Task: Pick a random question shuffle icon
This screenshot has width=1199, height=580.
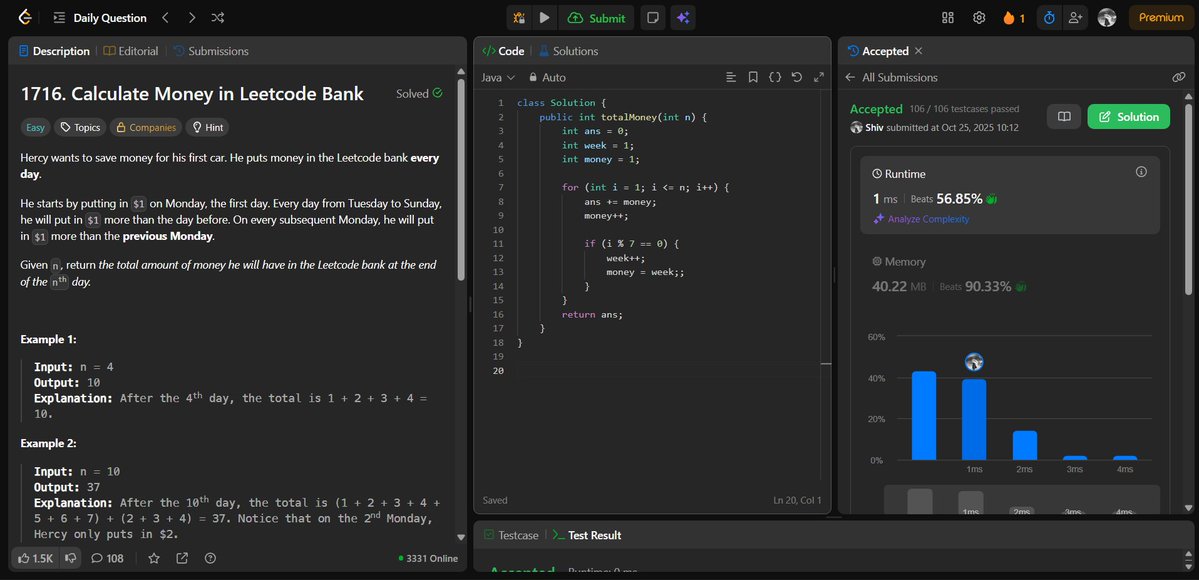Action: coord(217,18)
